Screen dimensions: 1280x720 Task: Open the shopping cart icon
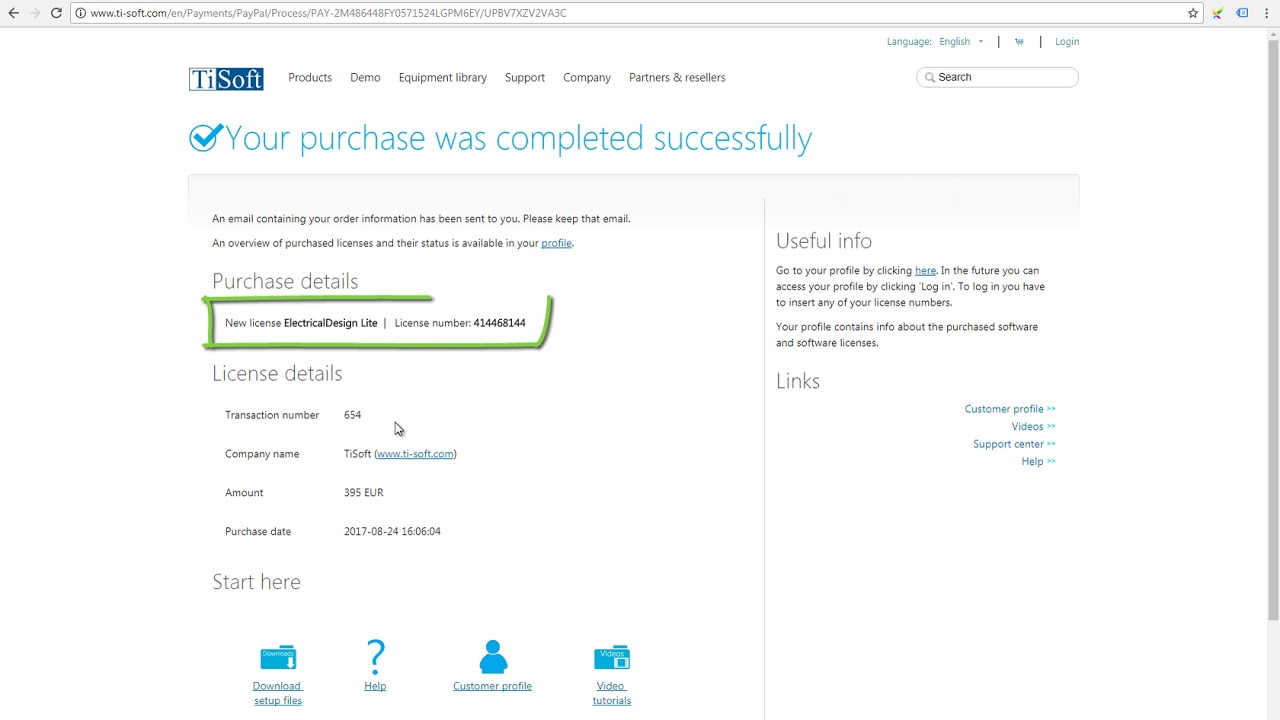1019,41
